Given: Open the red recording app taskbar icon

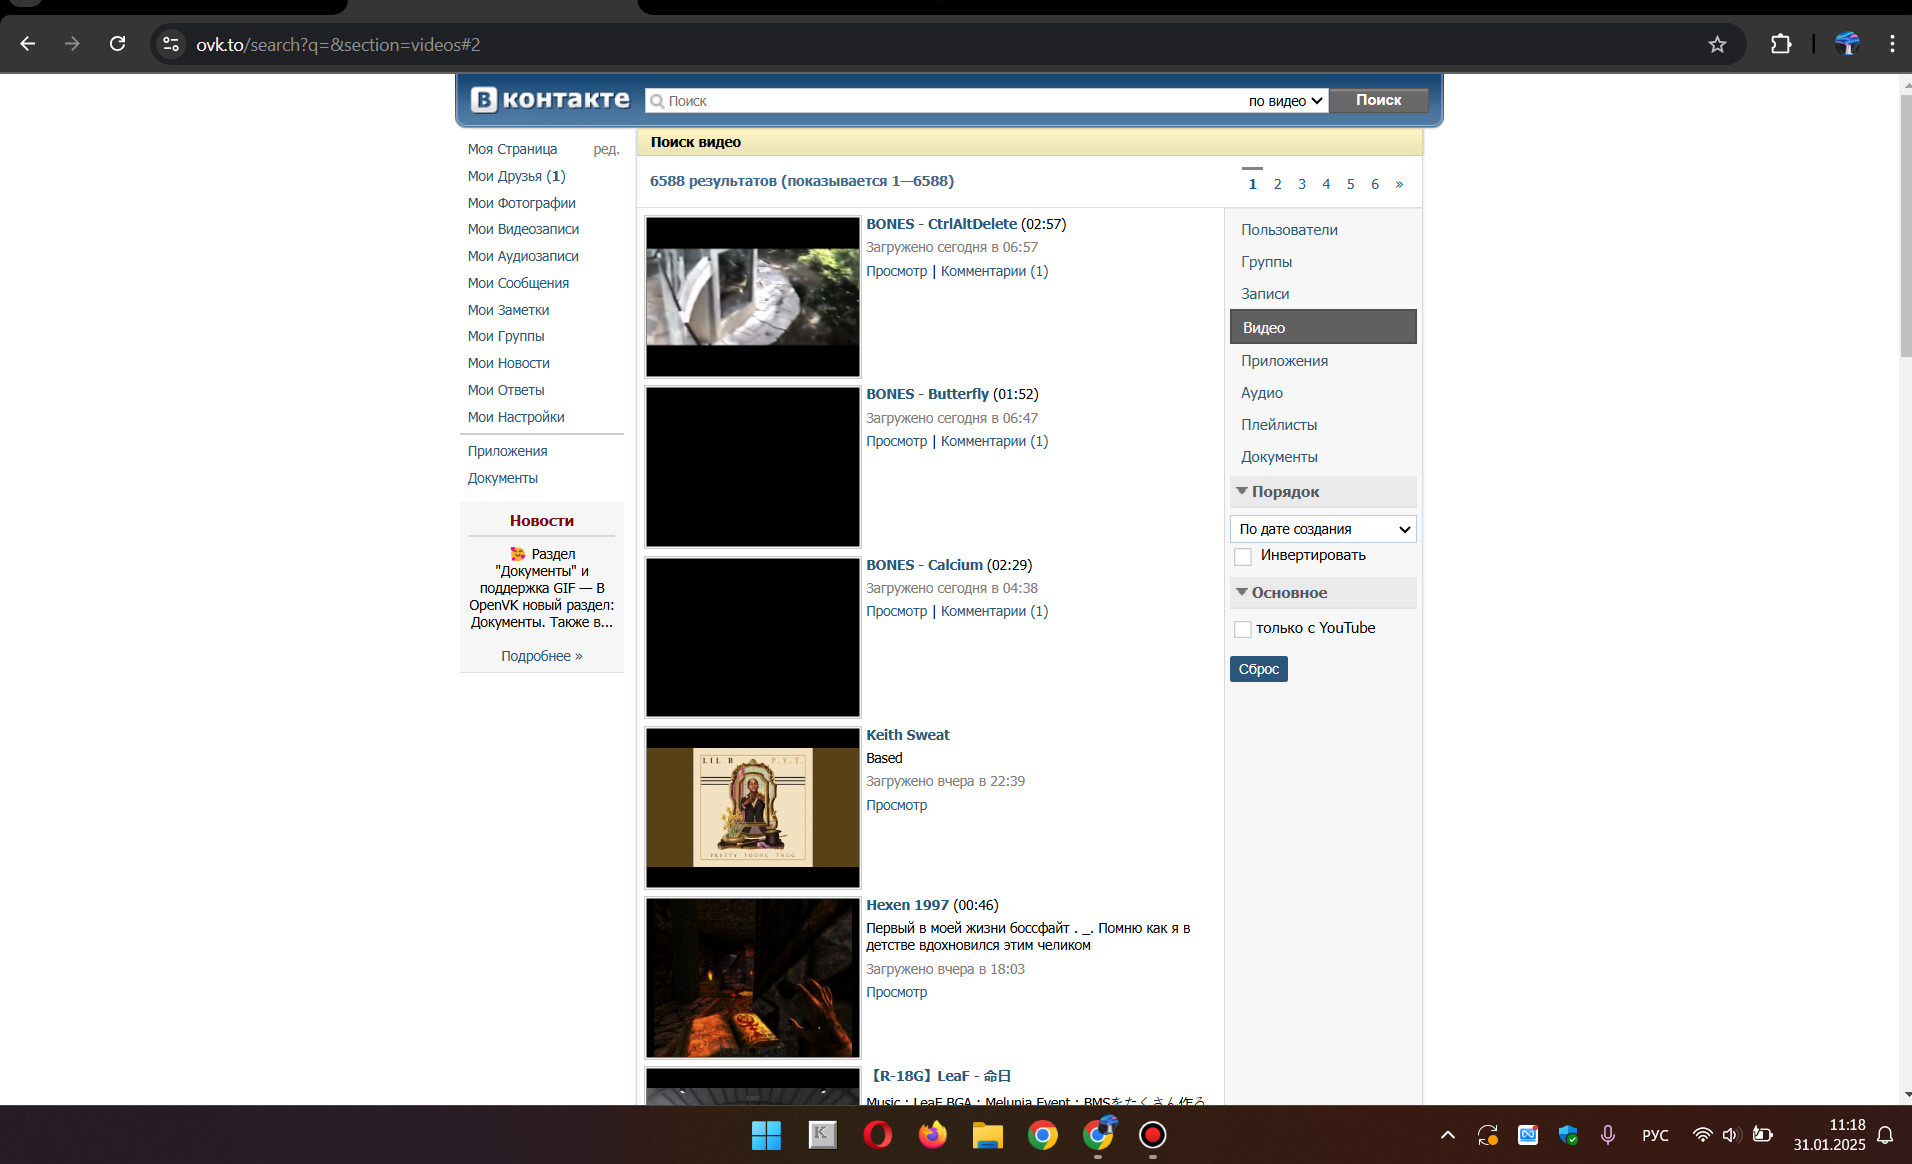Looking at the screenshot, I should [x=1152, y=1135].
